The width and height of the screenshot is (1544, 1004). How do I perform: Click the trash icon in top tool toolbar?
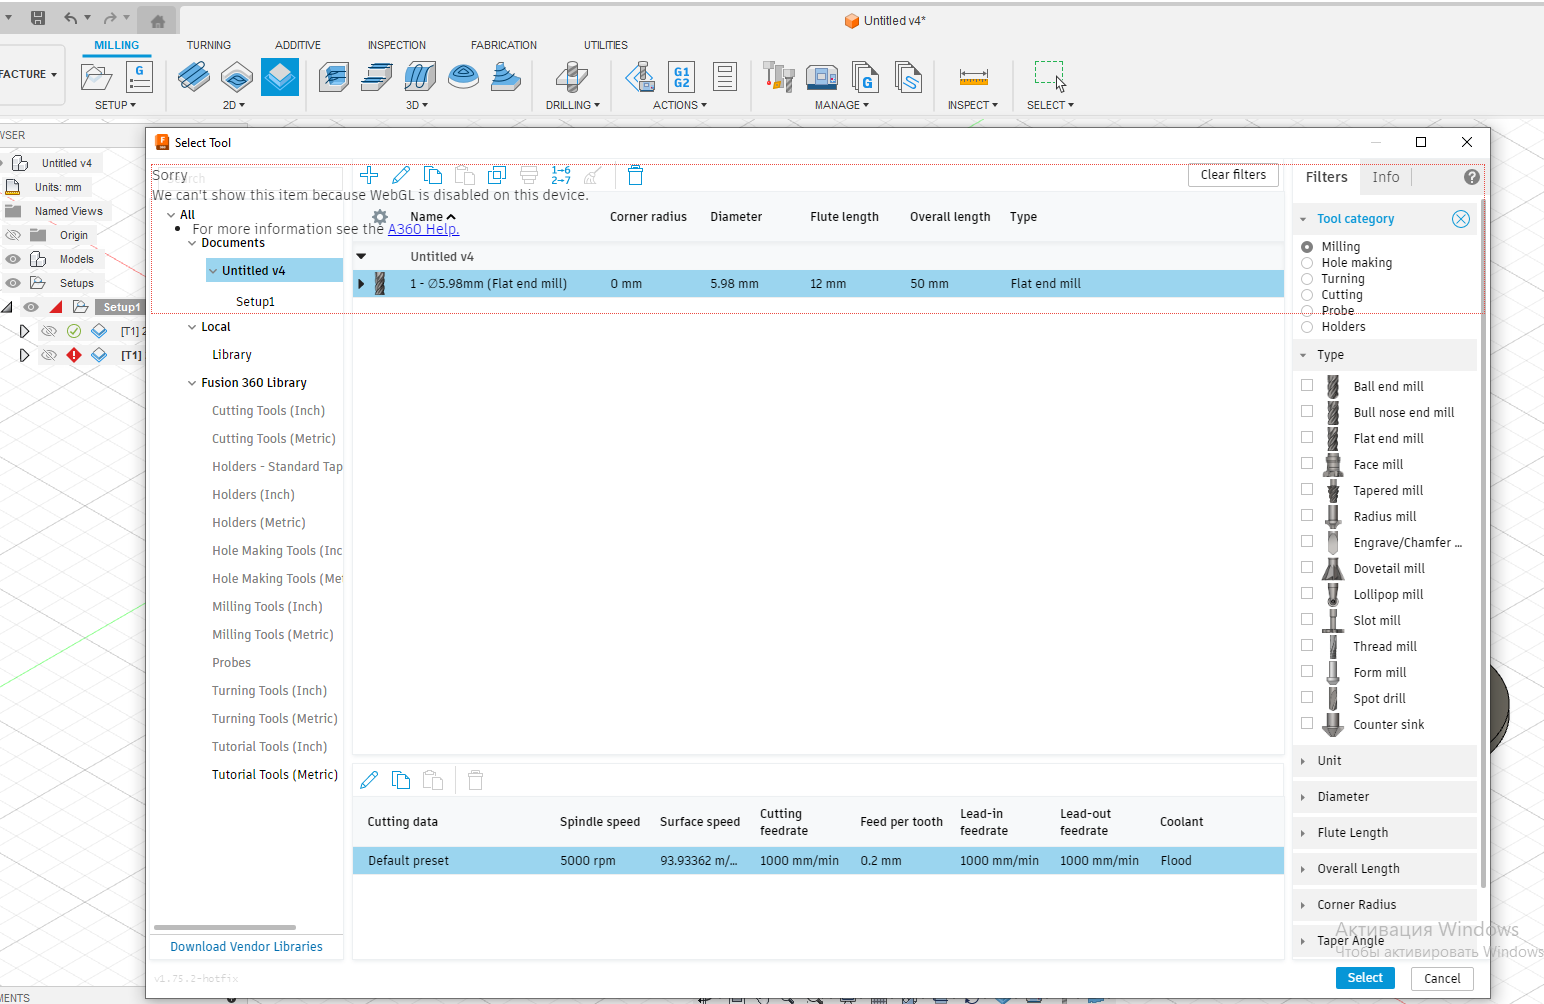[x=635, y=176]
